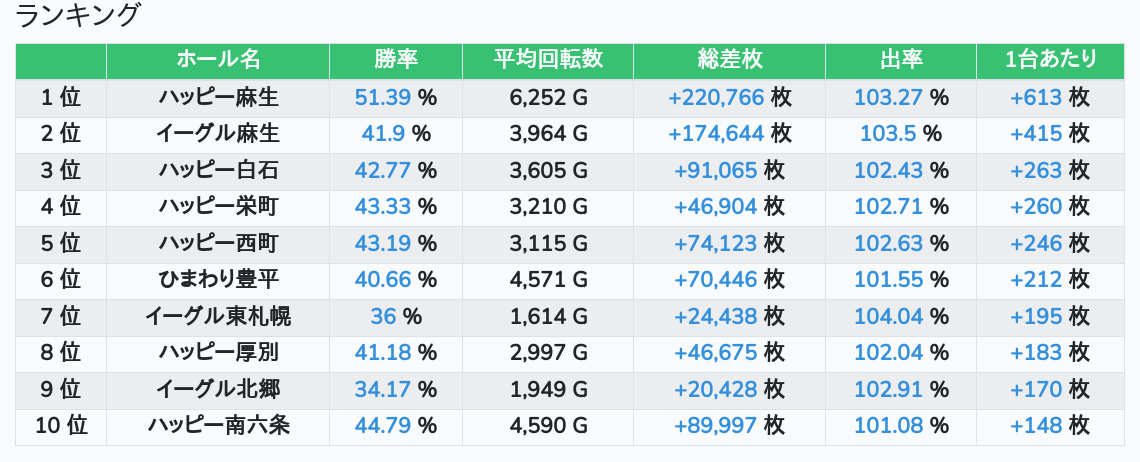This screenshot has height=462, width=1140.
Task: Click the 総差枚 column header
Action: point(729,60)
